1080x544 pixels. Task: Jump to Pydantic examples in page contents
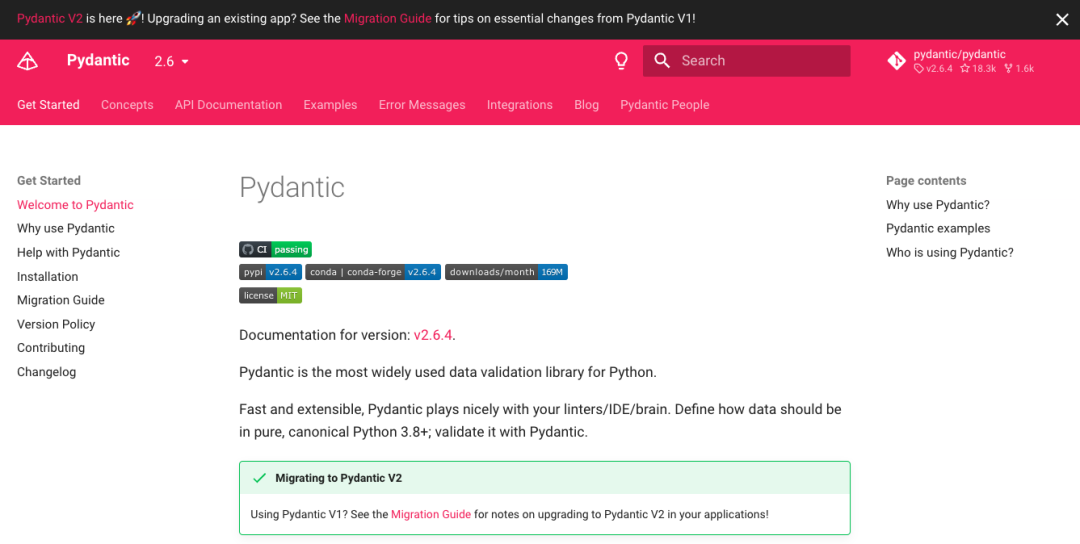click(x=938, y=229)
